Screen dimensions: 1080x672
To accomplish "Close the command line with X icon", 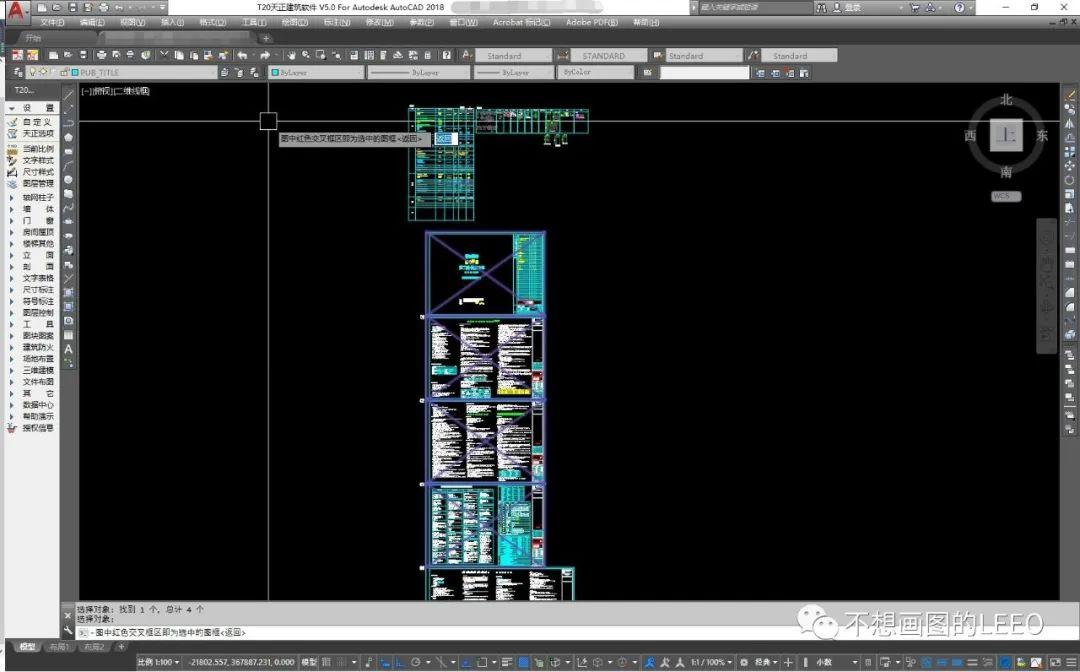I will 68,616.
